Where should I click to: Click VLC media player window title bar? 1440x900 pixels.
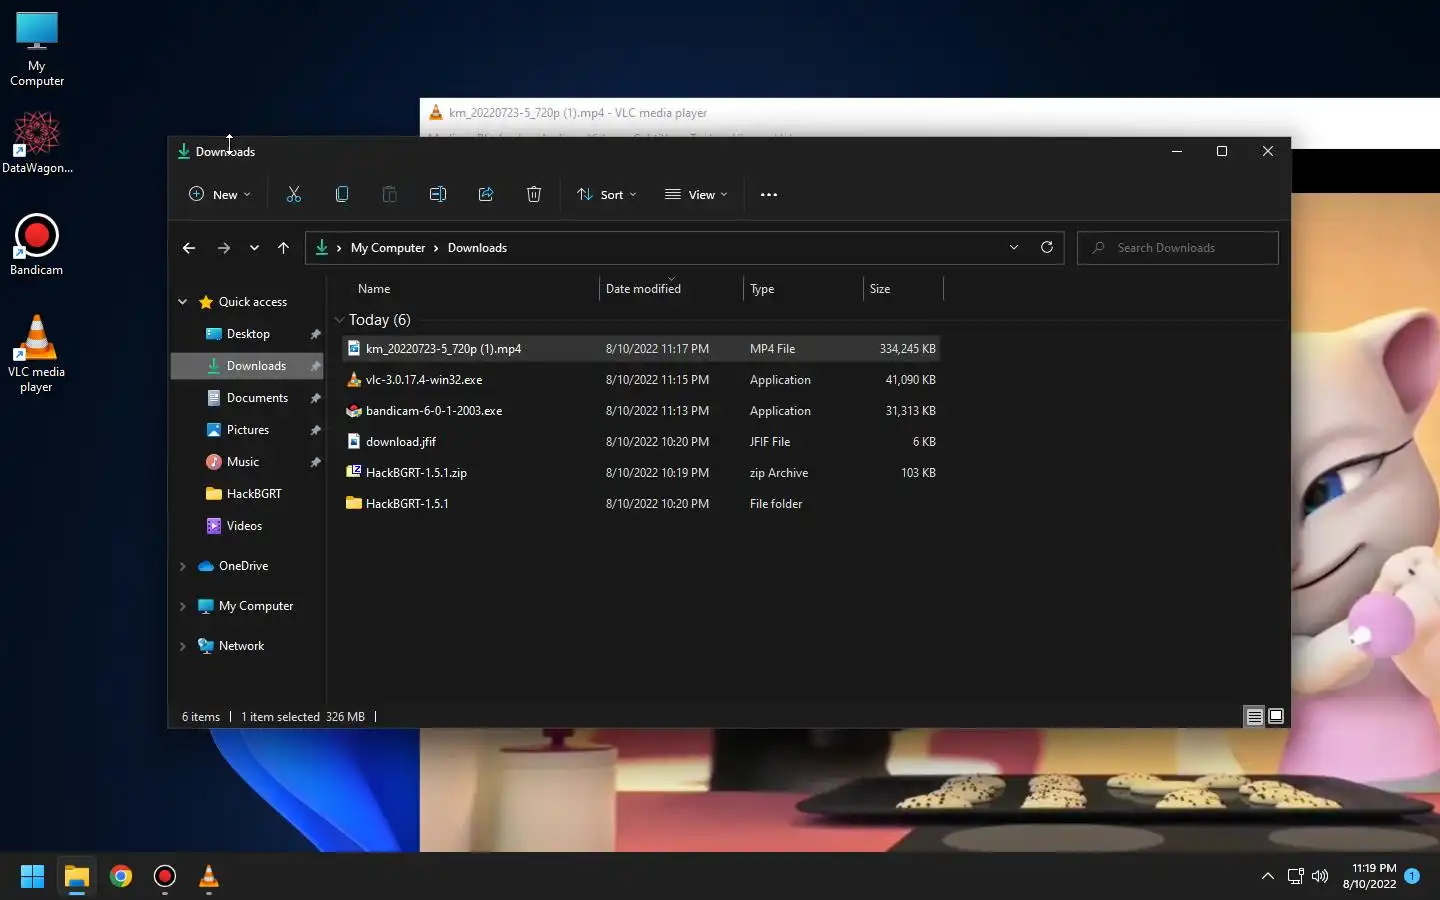930,113
